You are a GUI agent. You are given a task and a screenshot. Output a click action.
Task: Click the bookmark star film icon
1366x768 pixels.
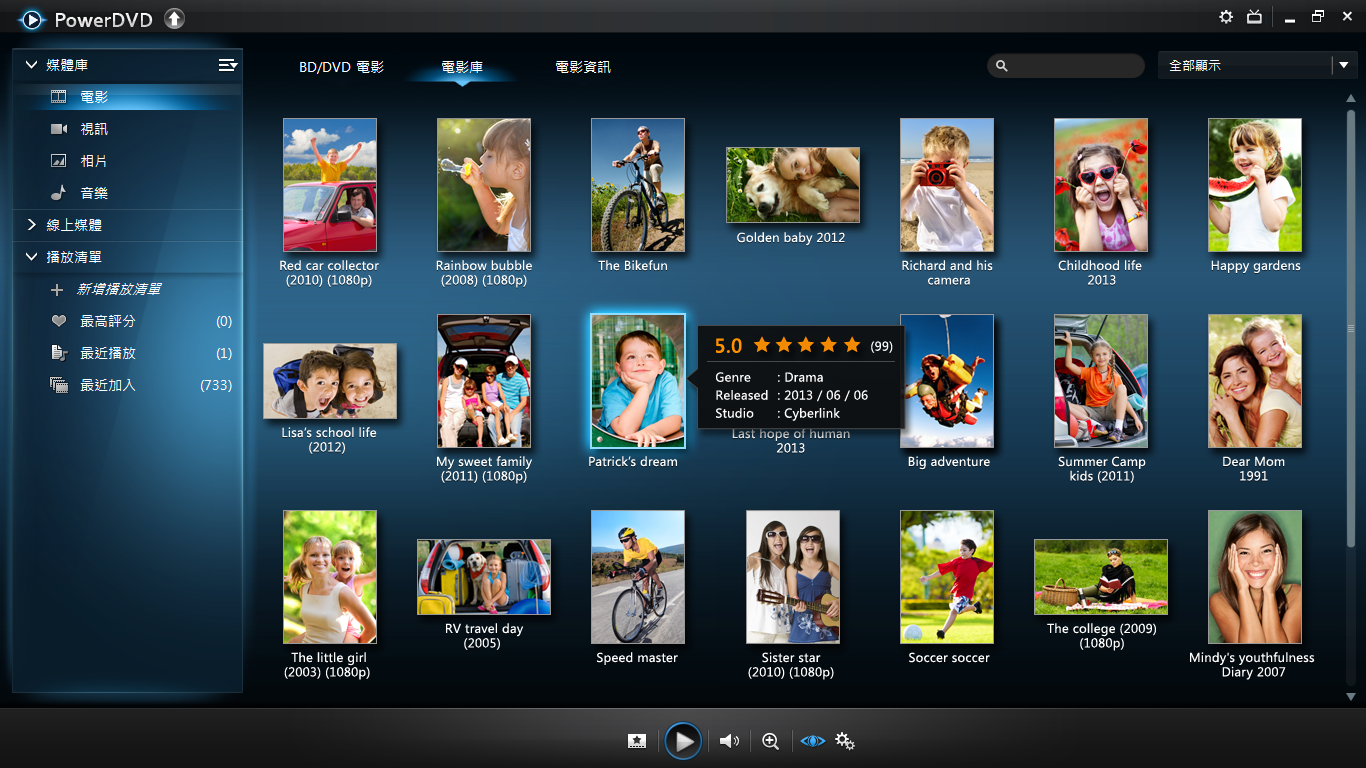(637, 741)
